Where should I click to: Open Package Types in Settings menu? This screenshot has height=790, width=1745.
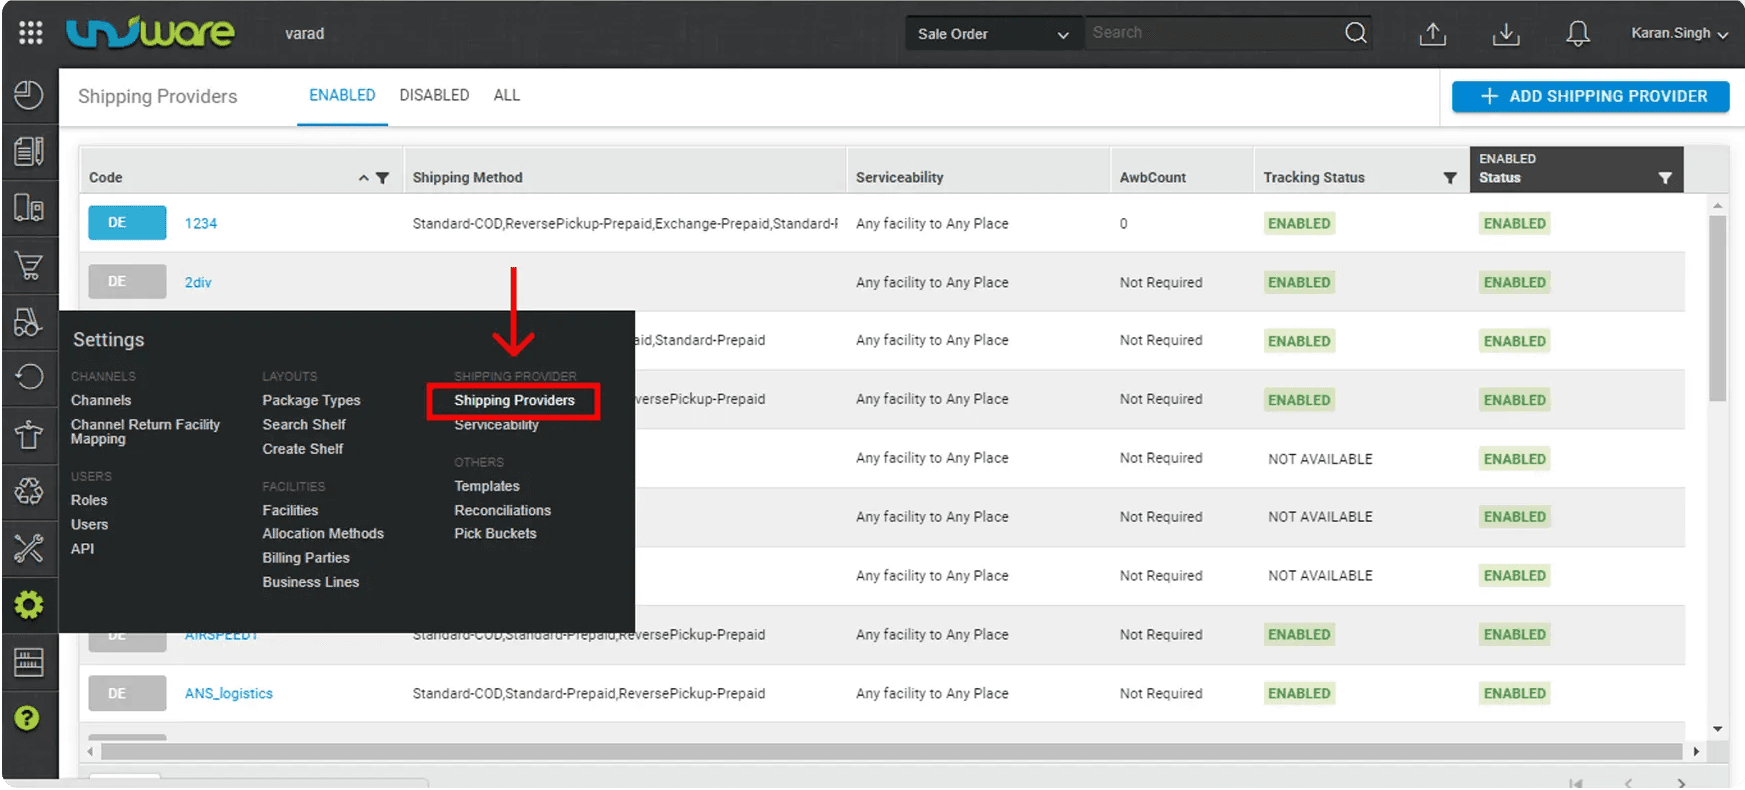311,400
